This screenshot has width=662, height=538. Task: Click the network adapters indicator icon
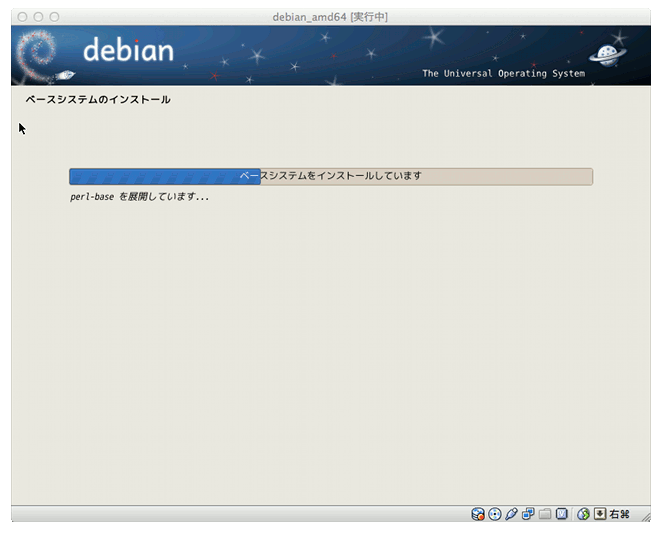click(x=527, y=514)
